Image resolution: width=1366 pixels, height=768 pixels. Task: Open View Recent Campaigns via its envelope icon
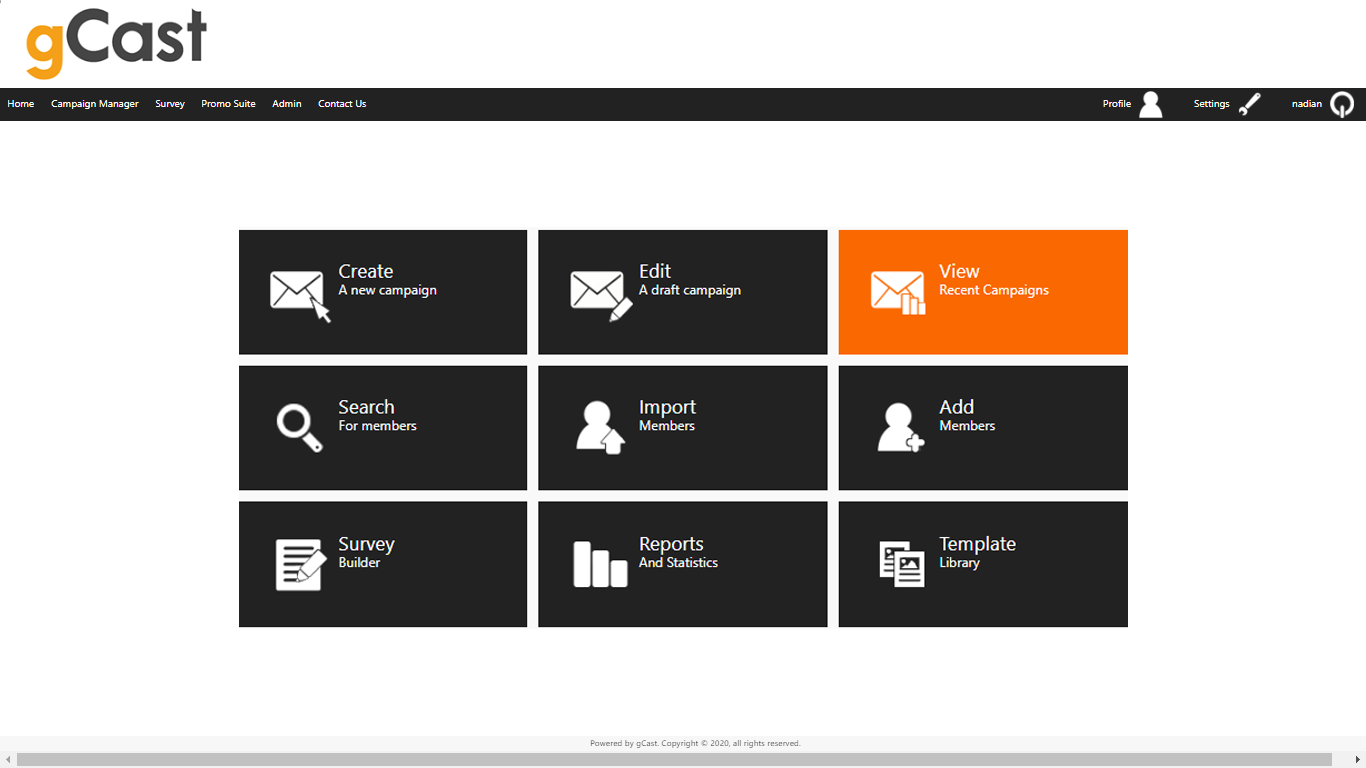895,292
